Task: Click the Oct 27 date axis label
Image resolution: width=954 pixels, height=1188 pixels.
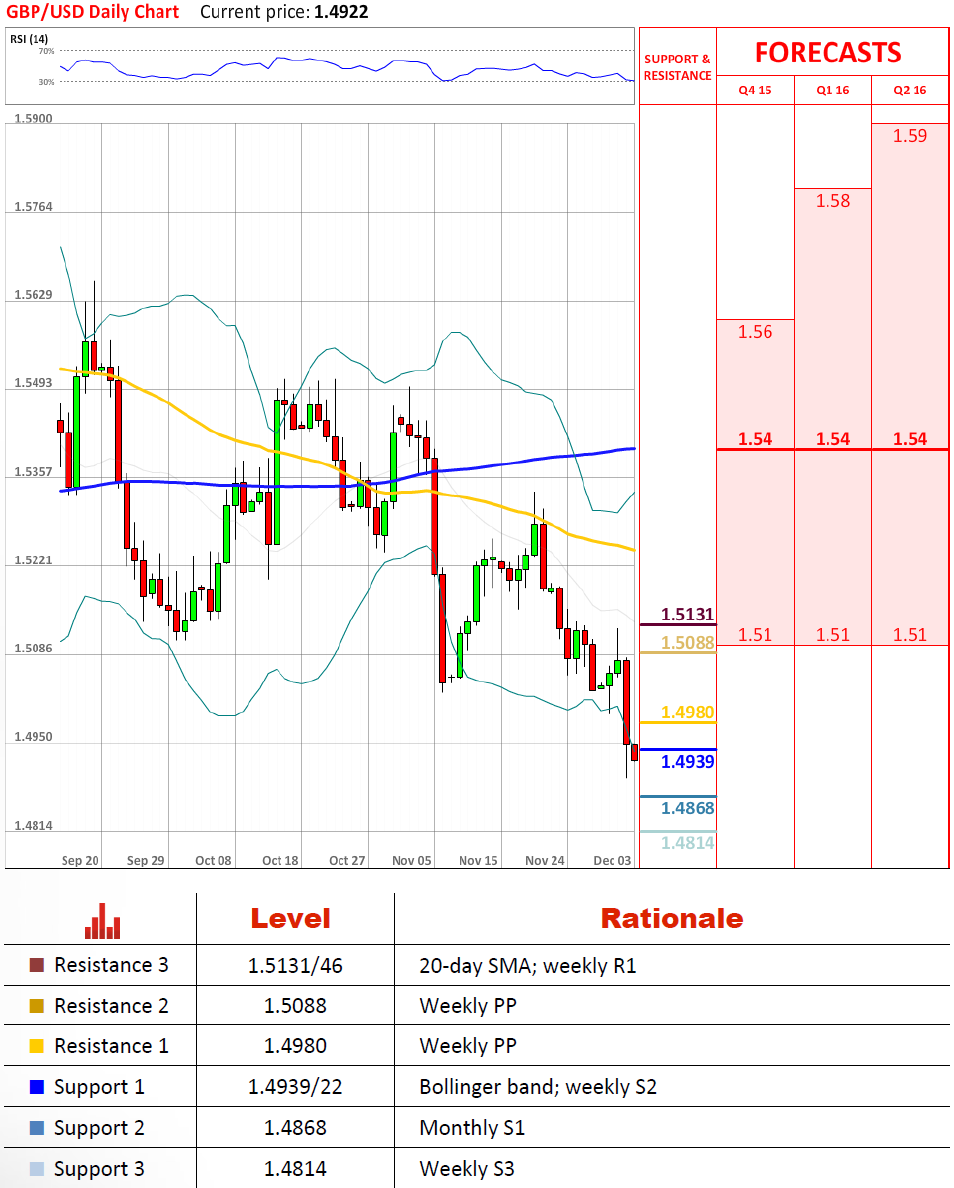Action: coord(346,861)
